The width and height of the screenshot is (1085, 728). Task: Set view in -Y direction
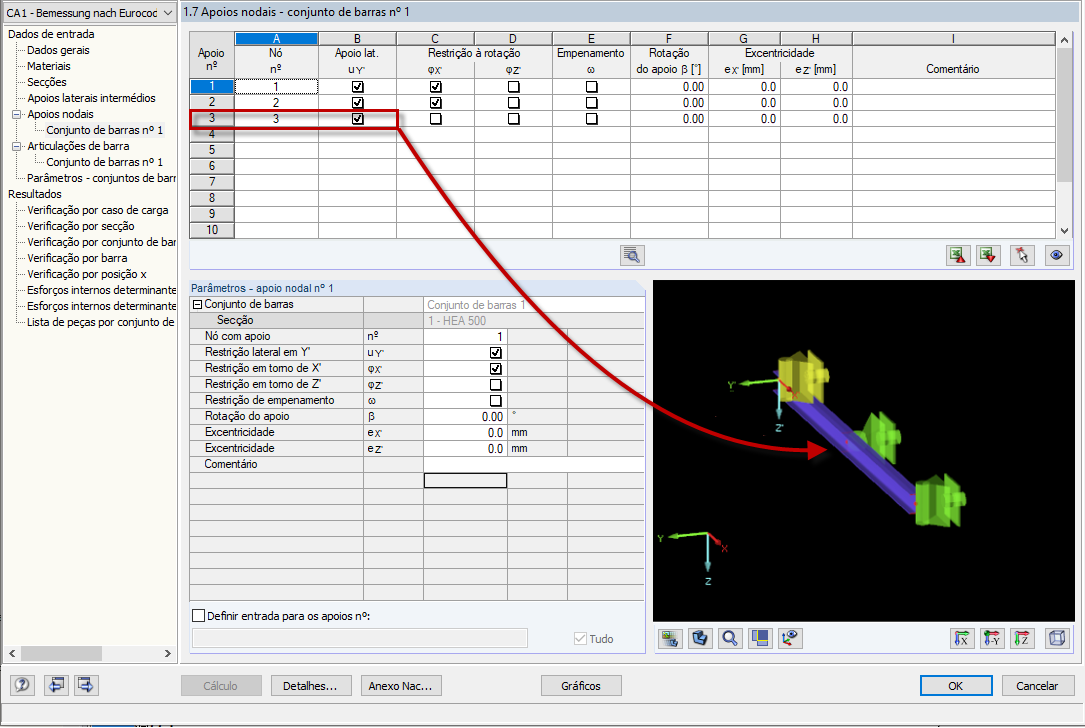[x=992, y=638]
